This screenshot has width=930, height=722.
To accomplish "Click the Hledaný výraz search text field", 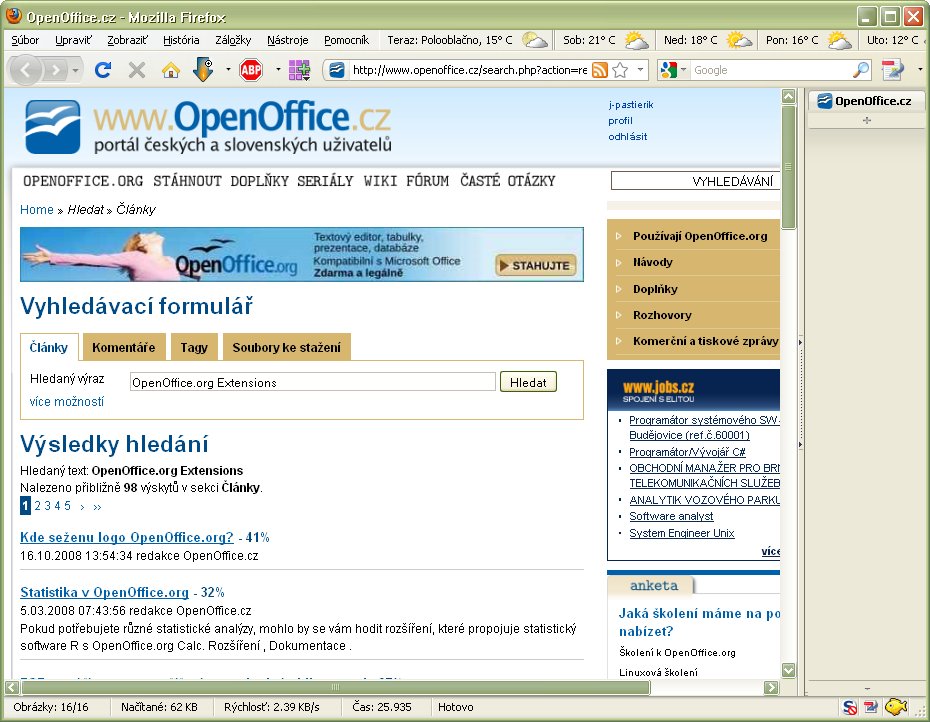I will click(x=313, y=382).
